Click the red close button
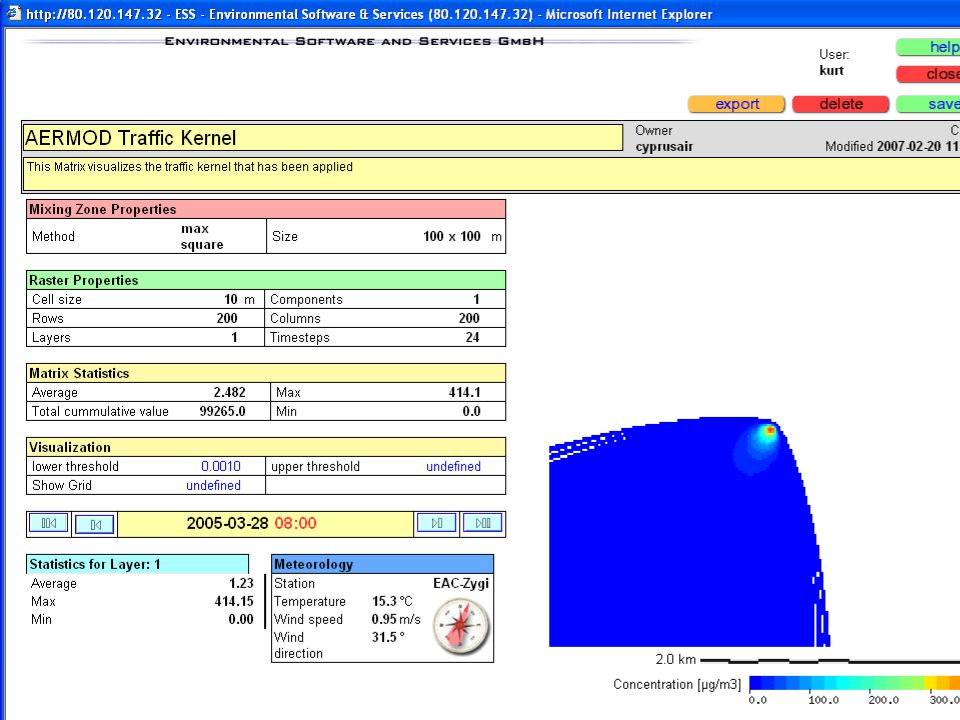The image size is (960, 720). pyautogui.click(x=928, y=74)
